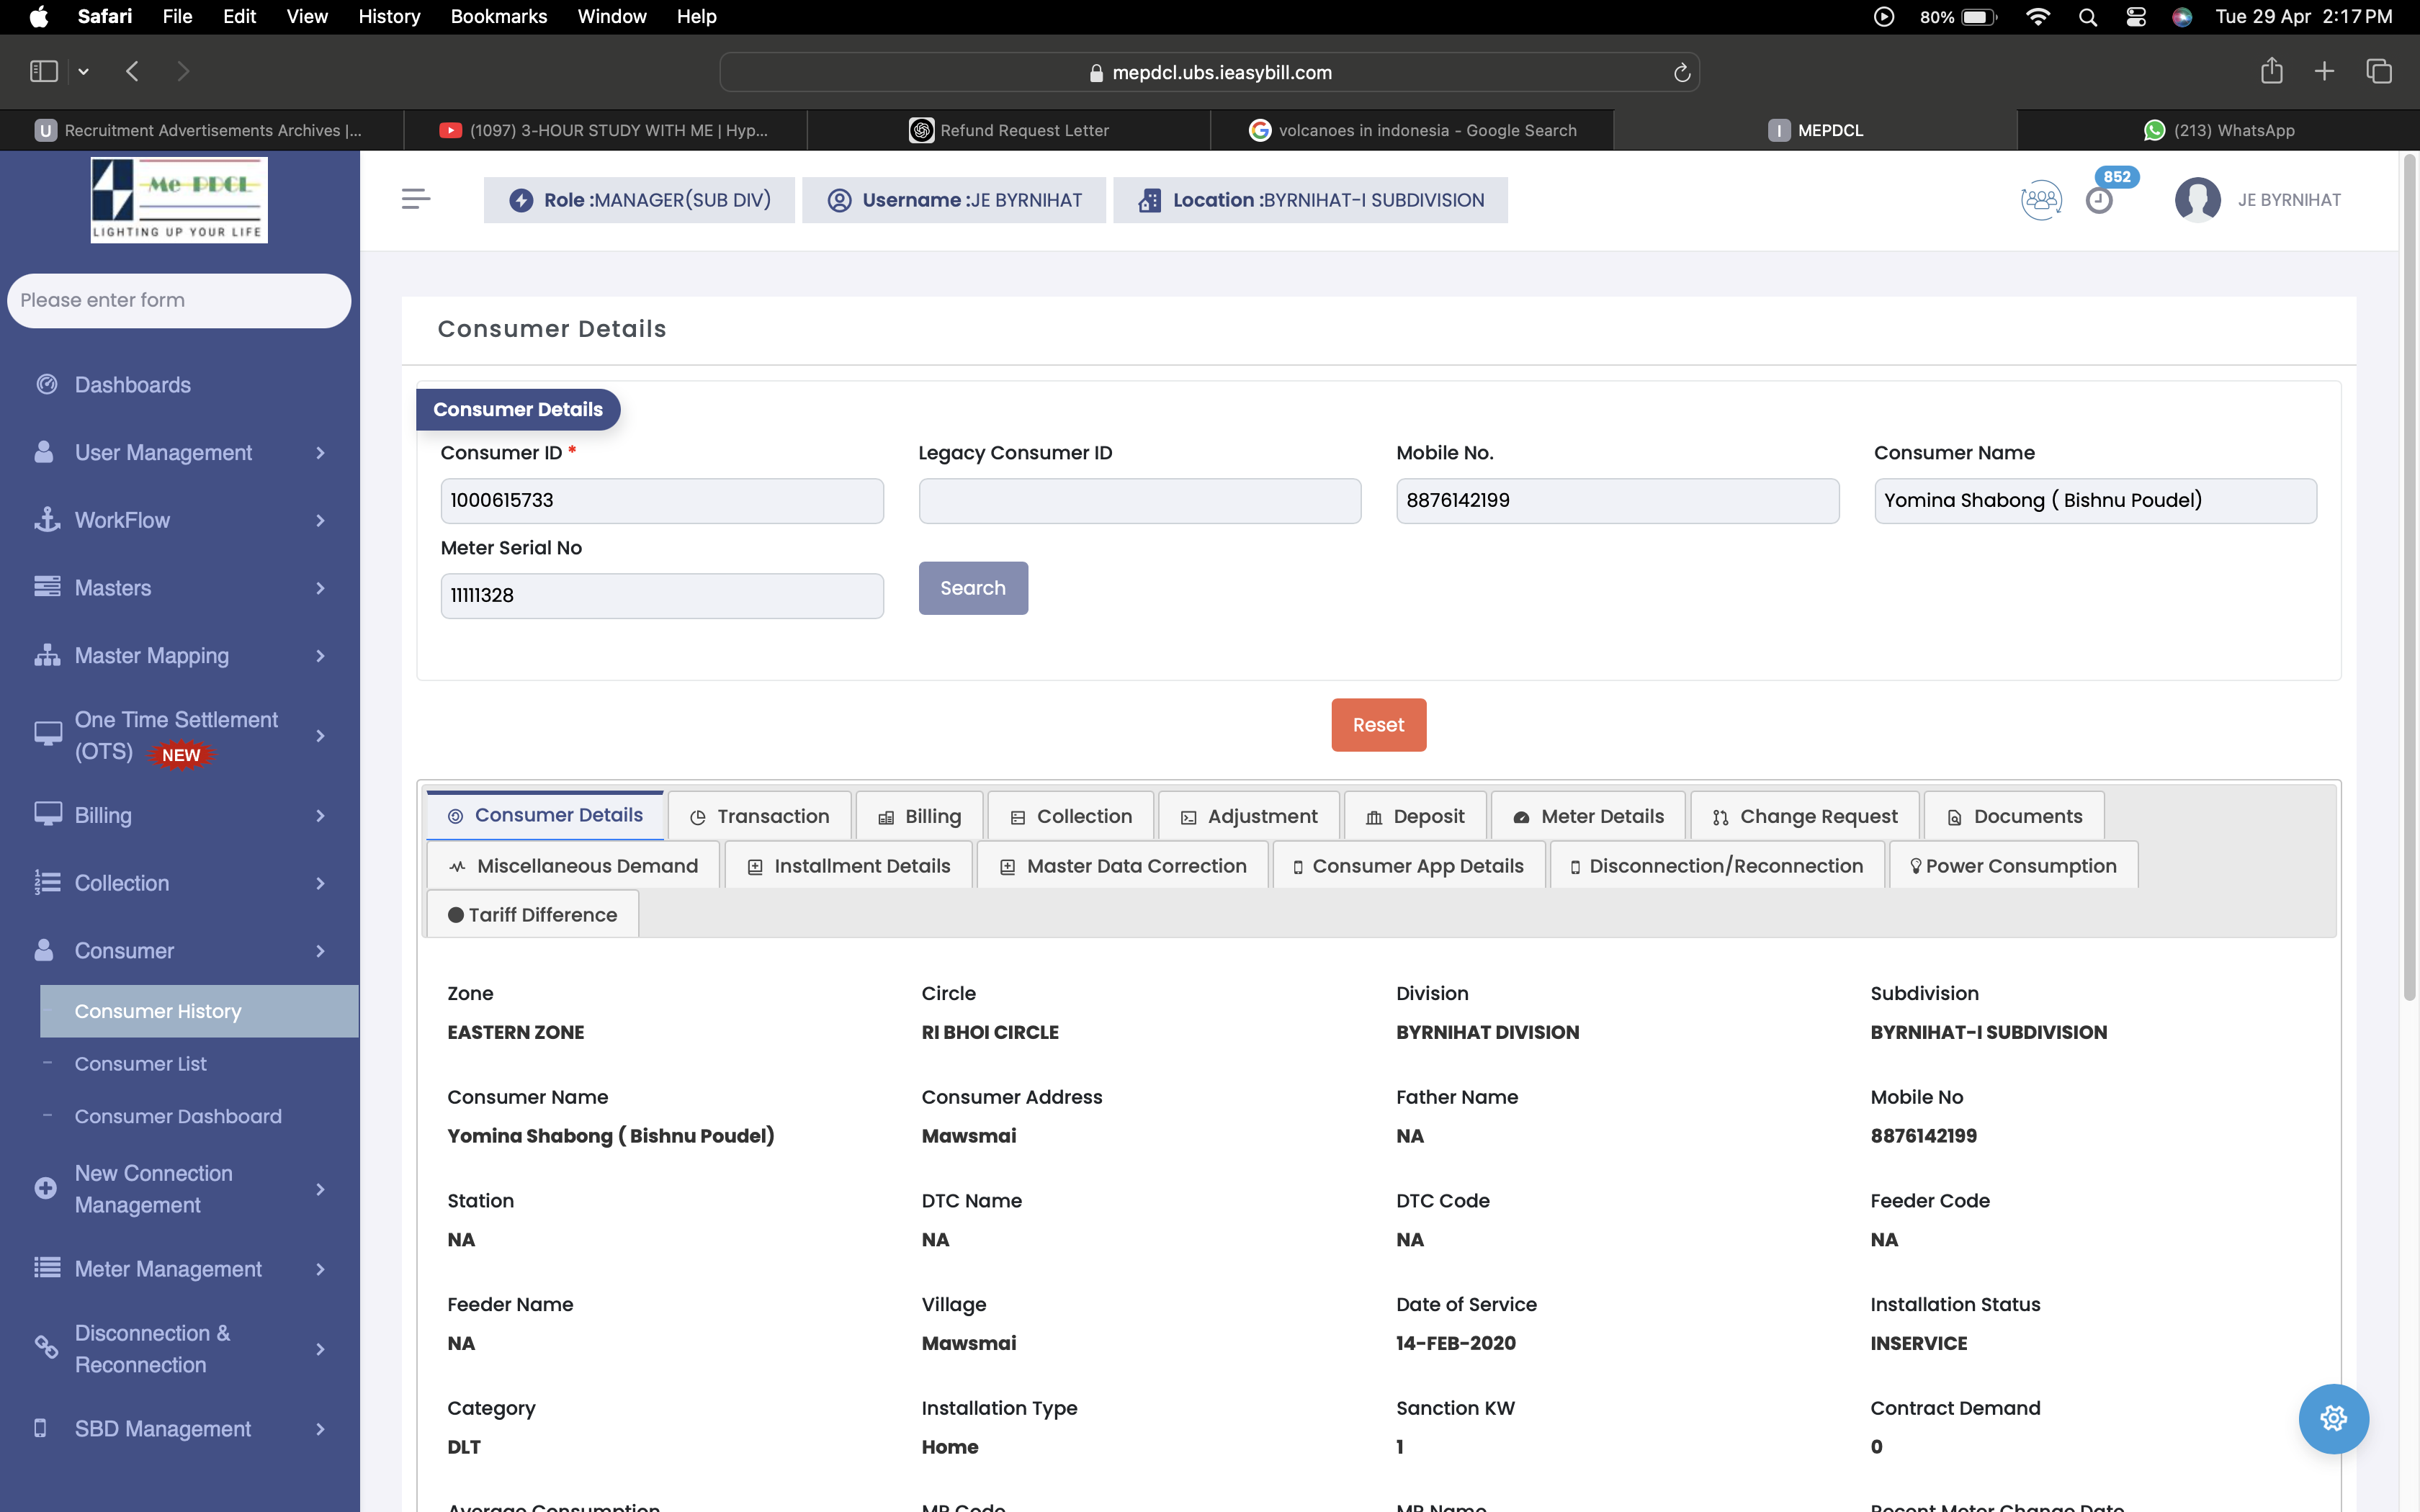Click the Wi-Fi status icon

pos(2037,17)
